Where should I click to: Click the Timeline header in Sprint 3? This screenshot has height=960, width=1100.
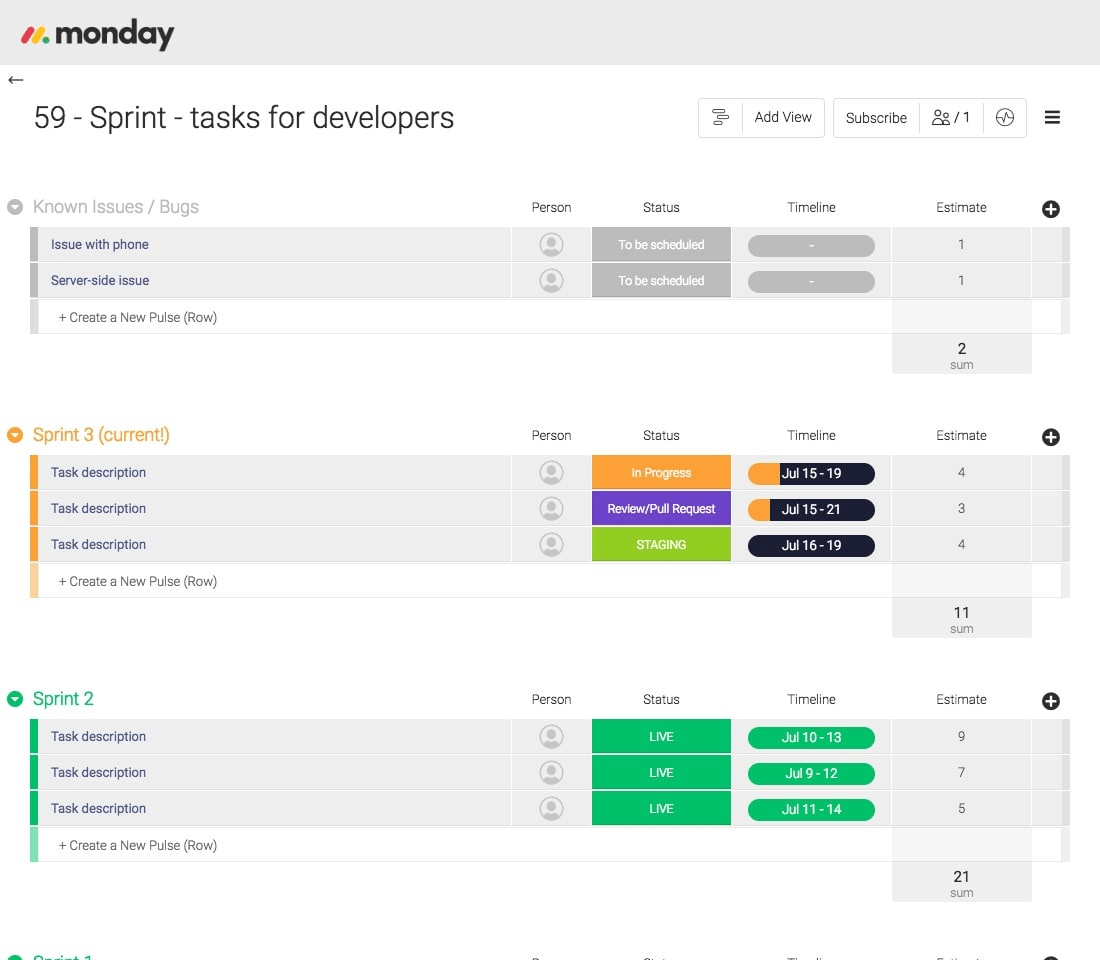(811, 436)
